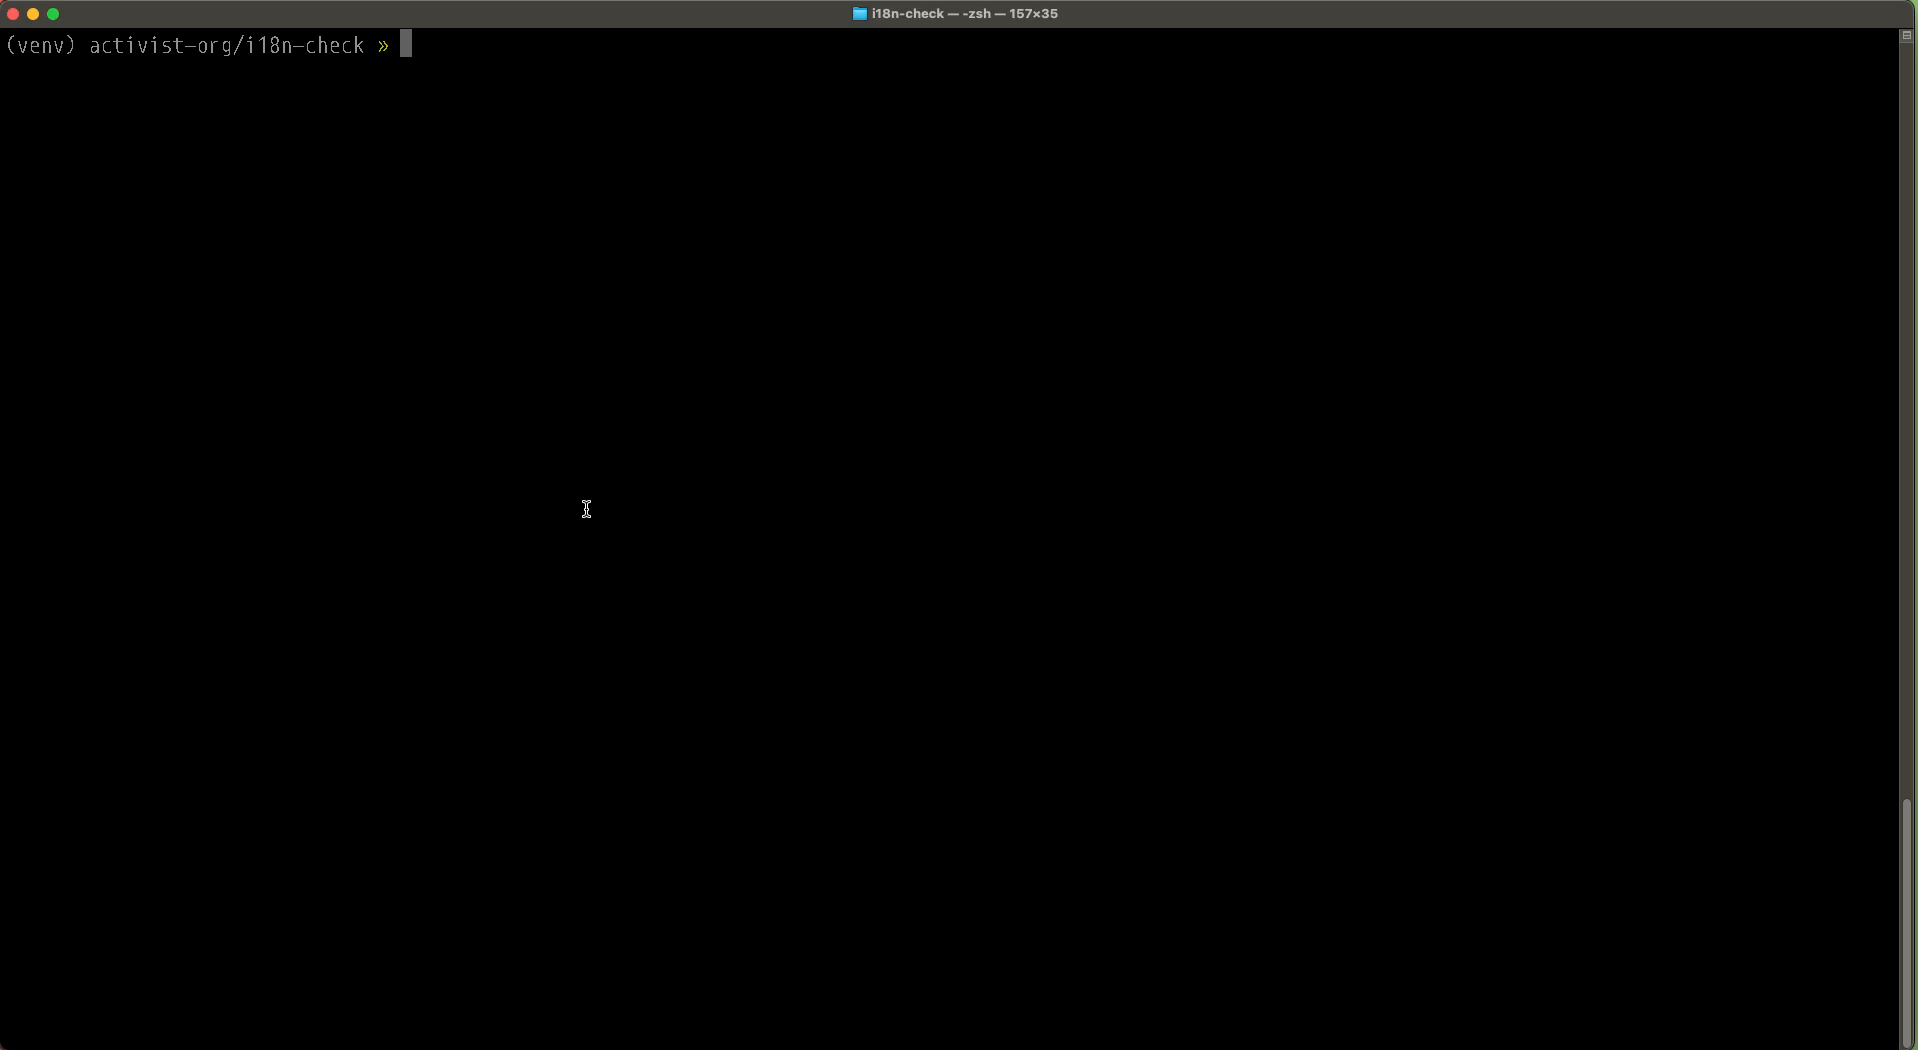Click the "(venv)" virtual environment label

[x=40, y=45]
